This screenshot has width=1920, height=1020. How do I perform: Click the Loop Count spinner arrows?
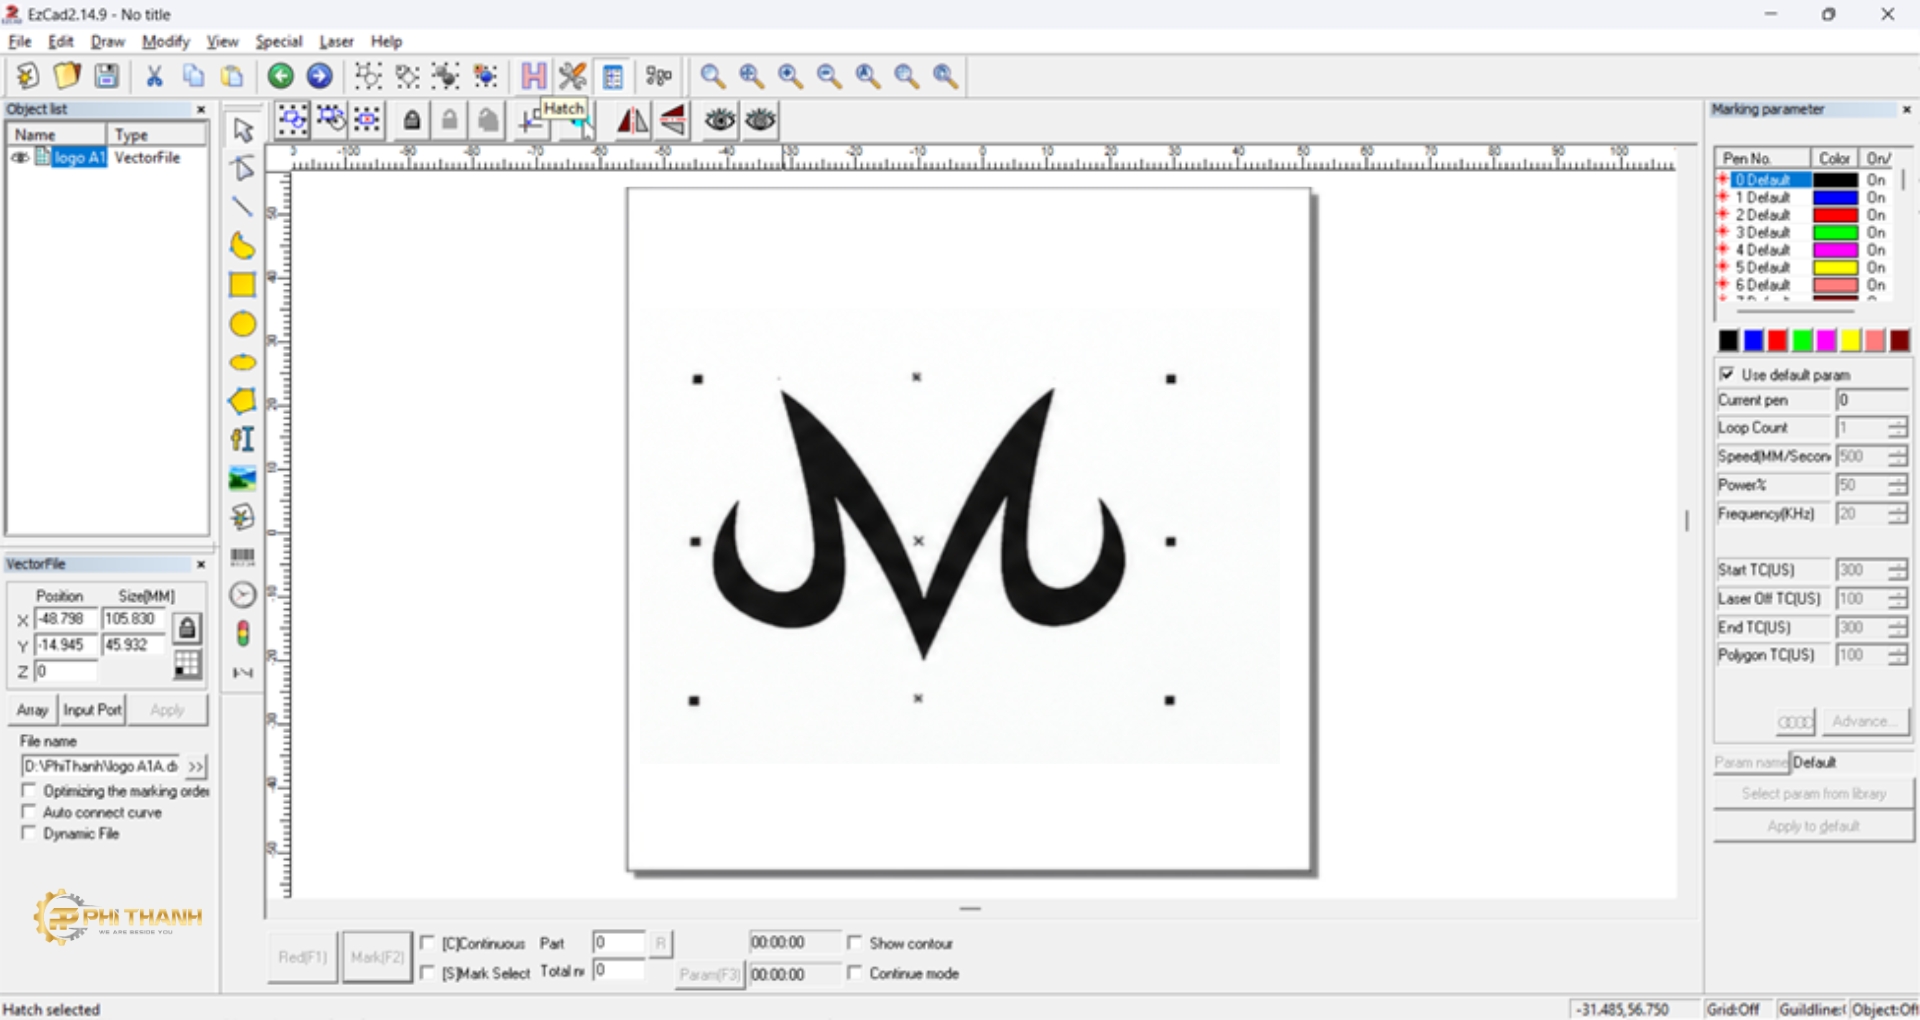[1897, 428]
